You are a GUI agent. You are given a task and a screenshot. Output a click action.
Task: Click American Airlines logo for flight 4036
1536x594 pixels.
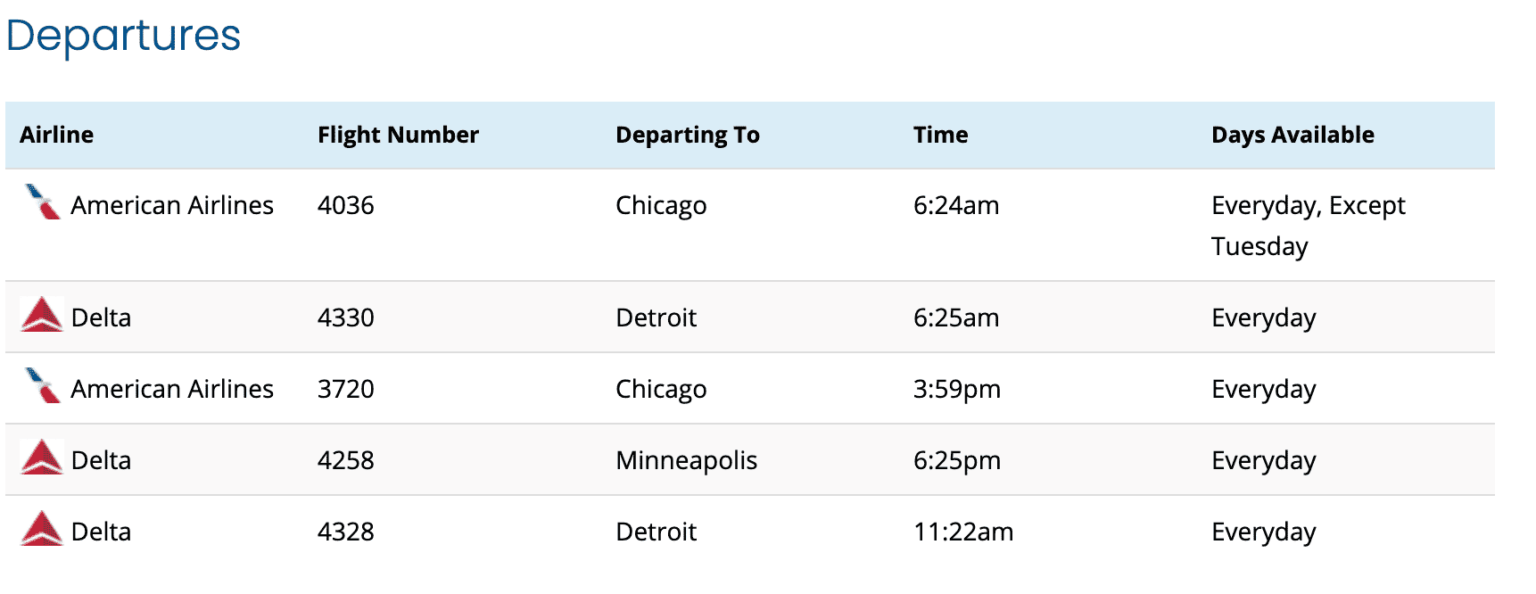42,204
